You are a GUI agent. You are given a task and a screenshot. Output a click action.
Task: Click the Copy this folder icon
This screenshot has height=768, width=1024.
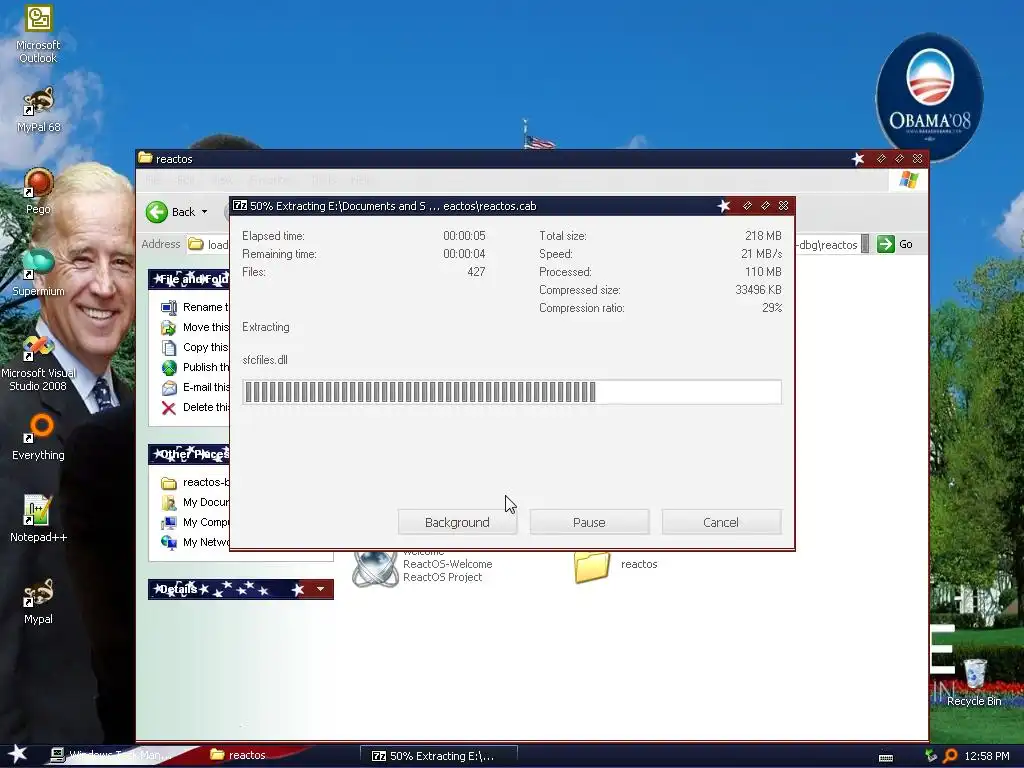(x=169, y=347)
